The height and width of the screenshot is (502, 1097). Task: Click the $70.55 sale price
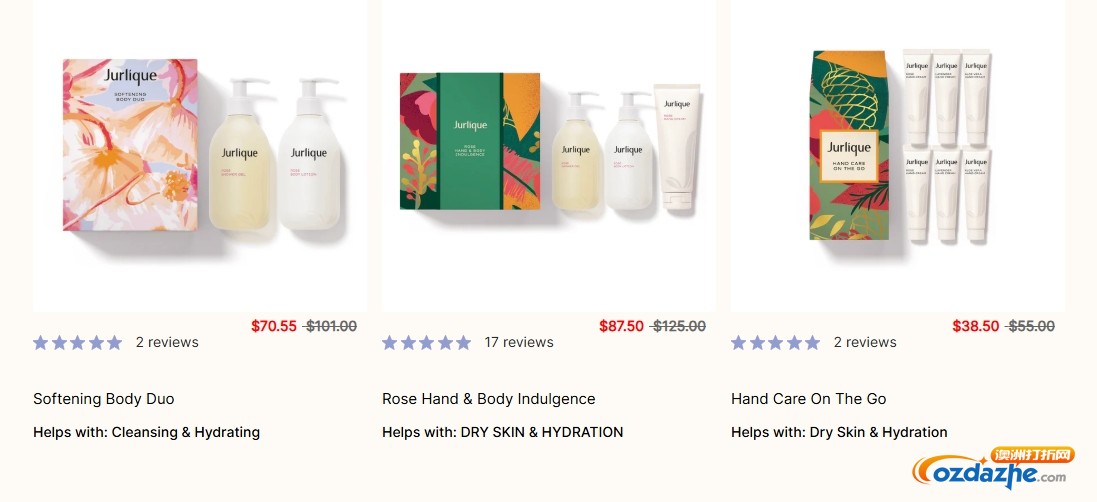(274, 326)
